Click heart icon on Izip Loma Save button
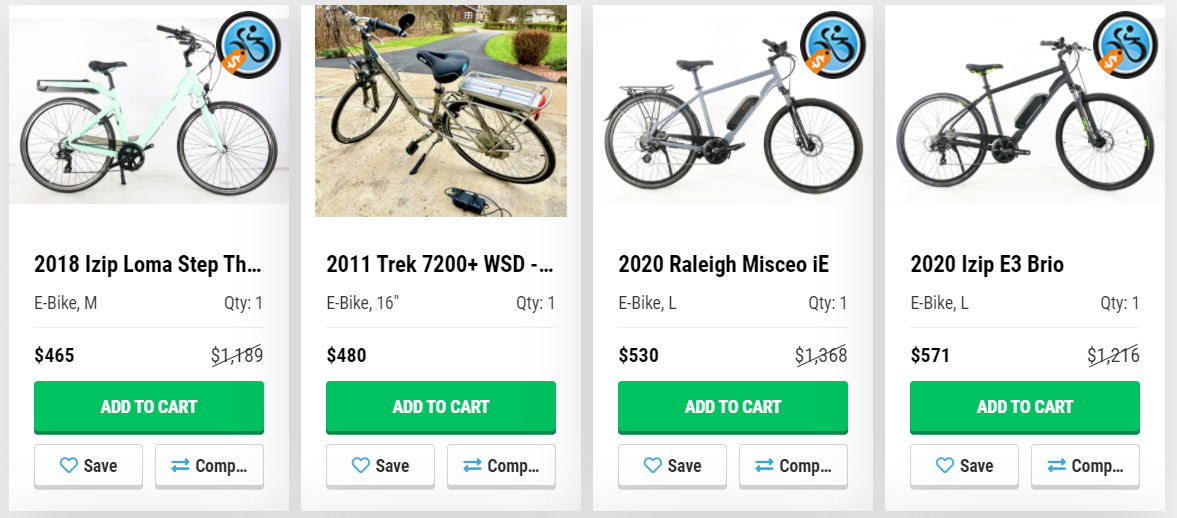The width and height of the screenshot is (1177, 518). [69, 466]
